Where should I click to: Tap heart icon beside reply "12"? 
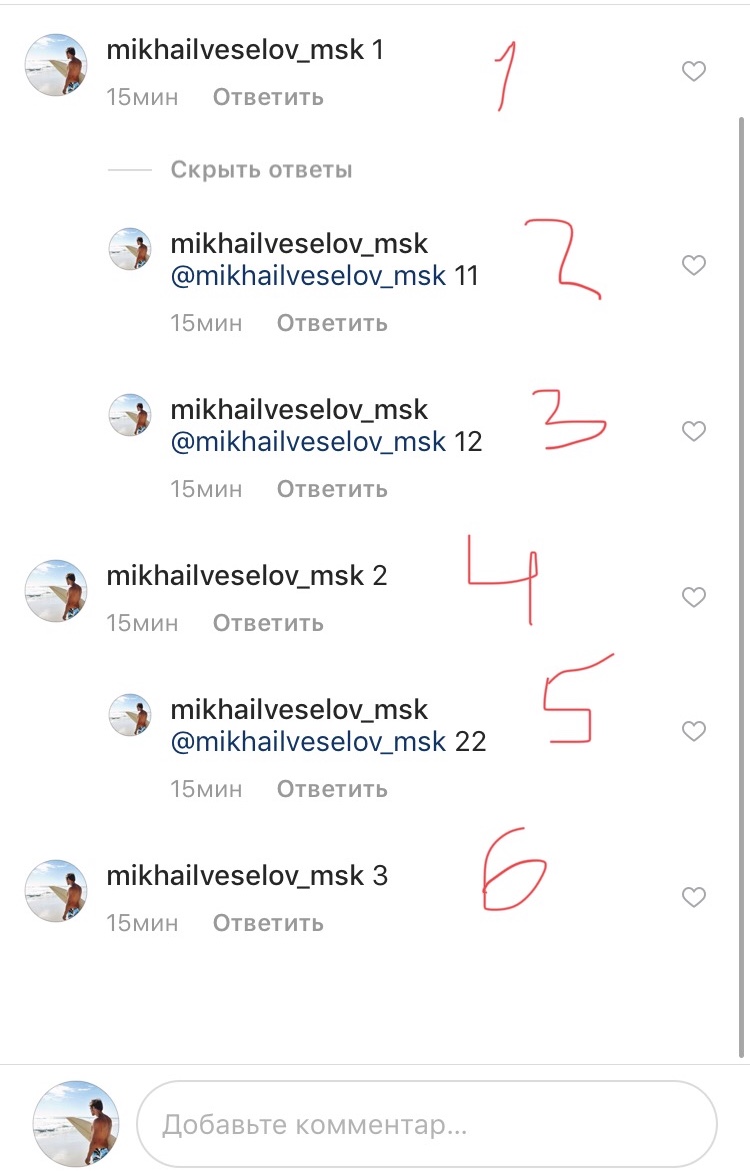(693, 431)
